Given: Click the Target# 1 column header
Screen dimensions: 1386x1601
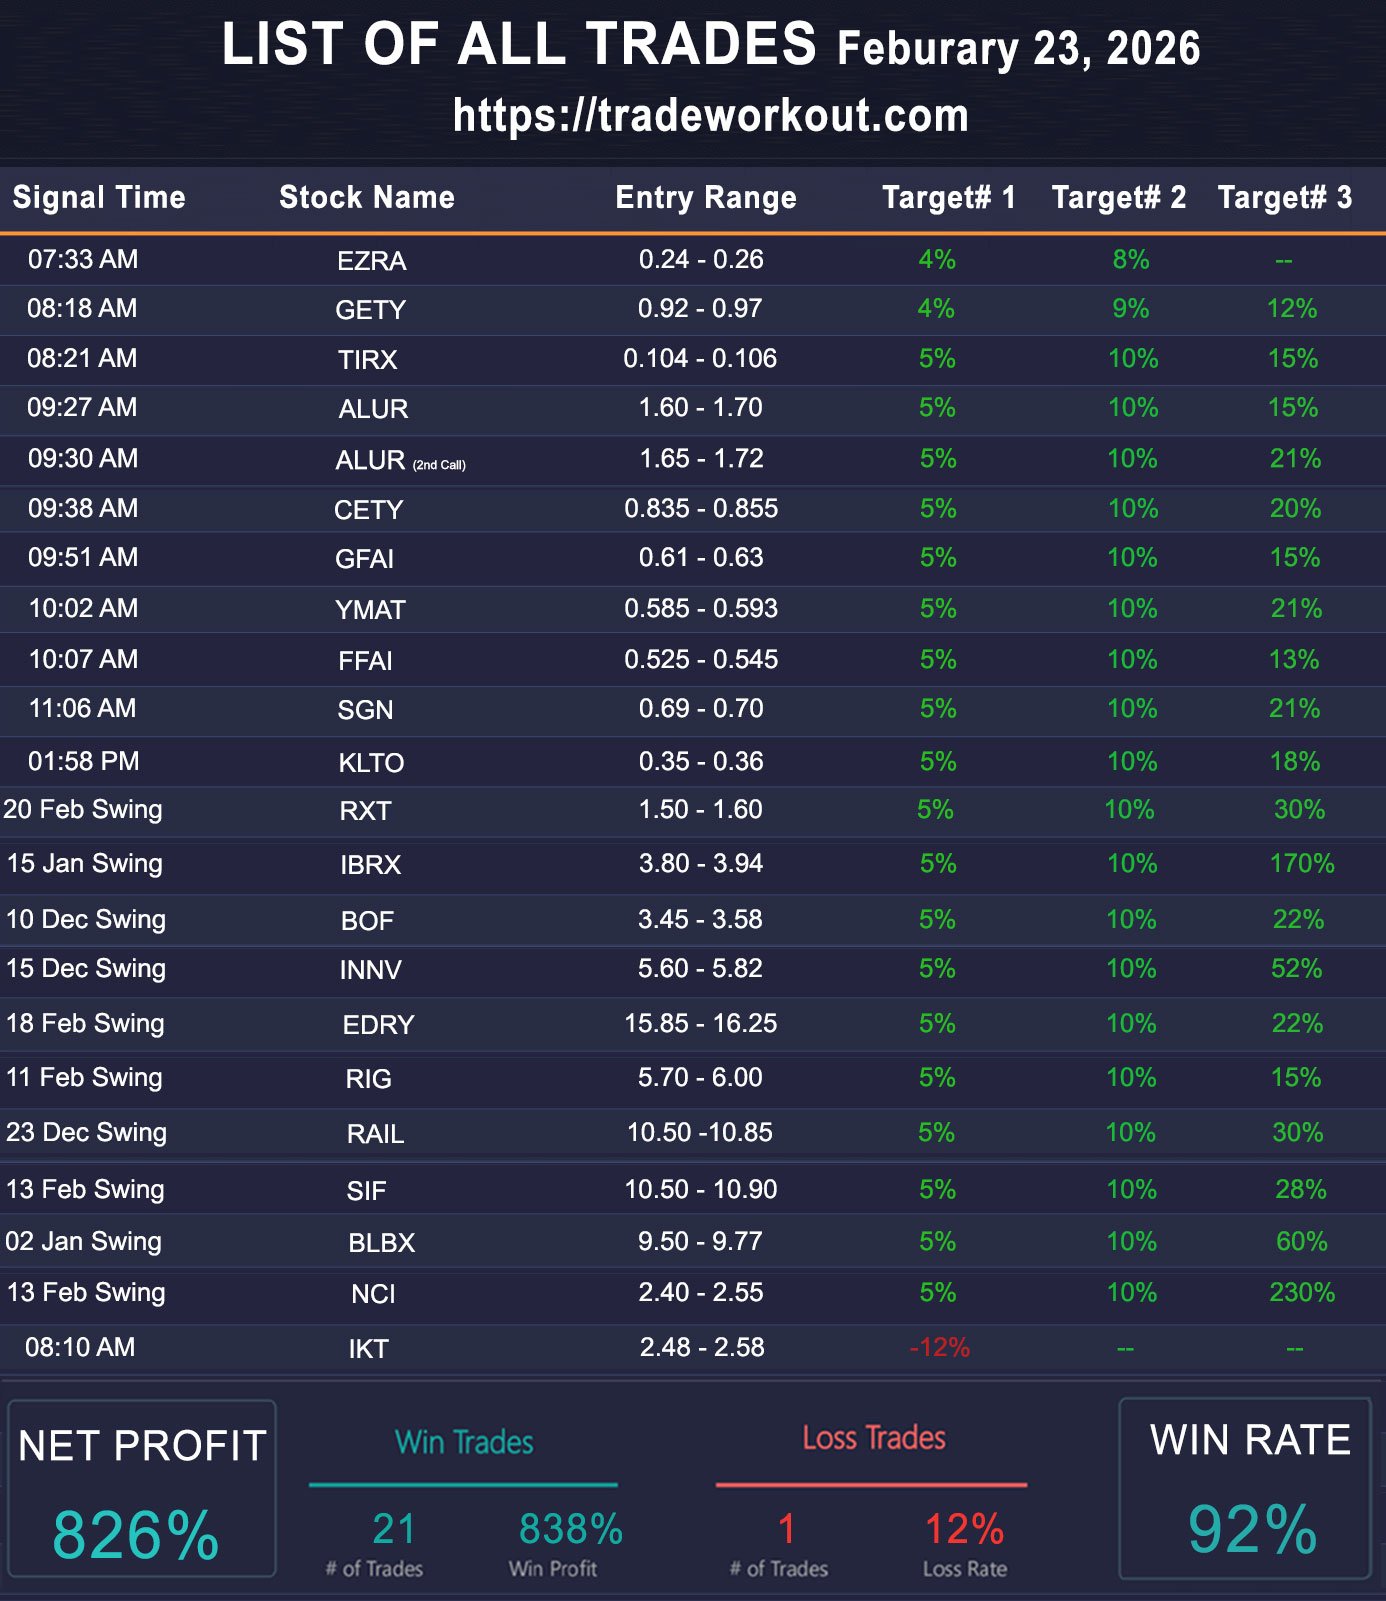Looking at the screenshot, I should click(x=948, y=198).
